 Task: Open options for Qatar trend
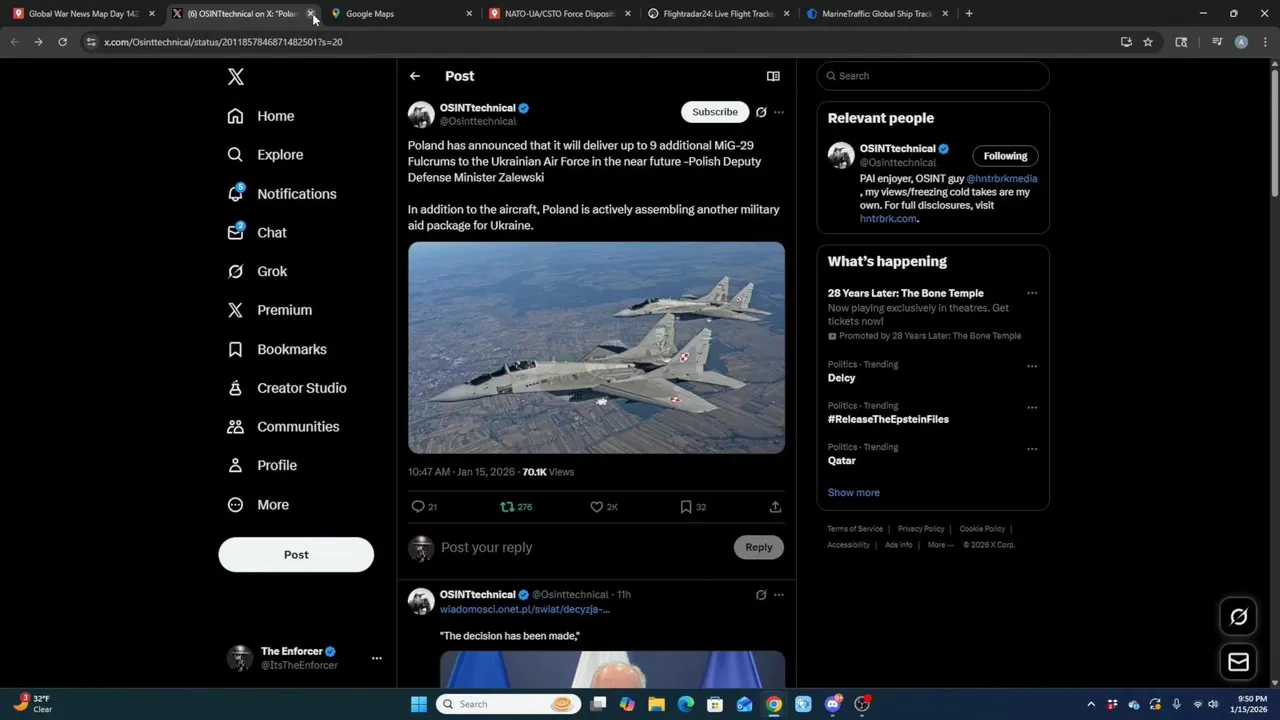(1032, 449)
